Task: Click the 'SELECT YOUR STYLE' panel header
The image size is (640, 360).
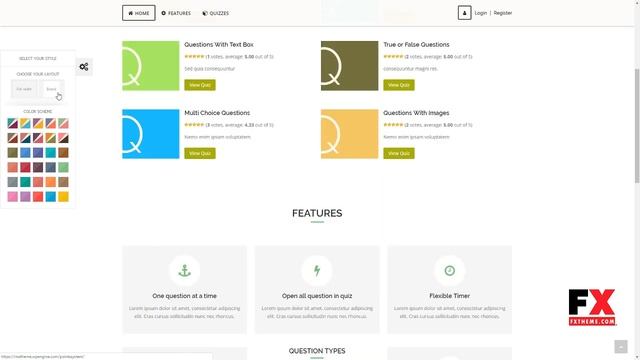Action: (38, 58)
